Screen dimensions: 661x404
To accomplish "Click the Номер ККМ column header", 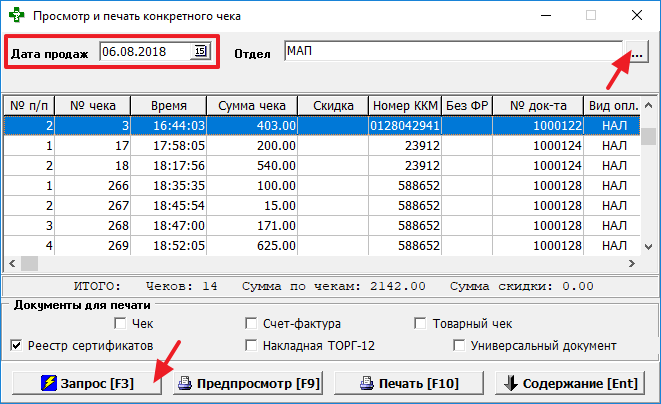I will point(405,105).
